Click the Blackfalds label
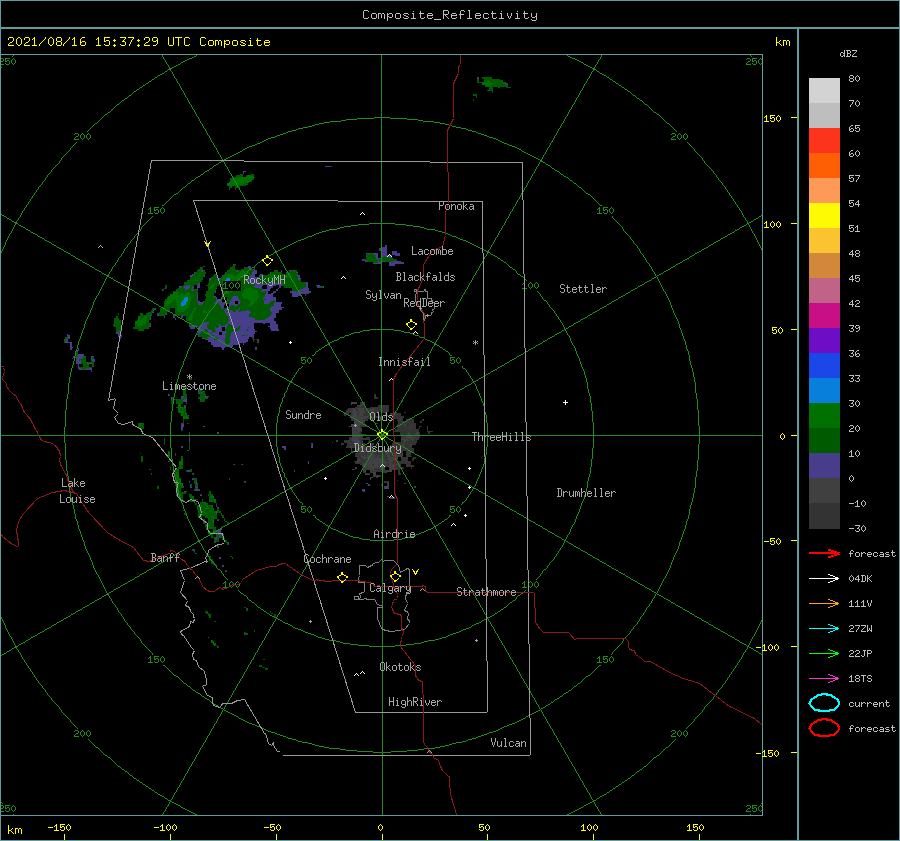The height and width of the screenshot is (841, 900). 425,277
